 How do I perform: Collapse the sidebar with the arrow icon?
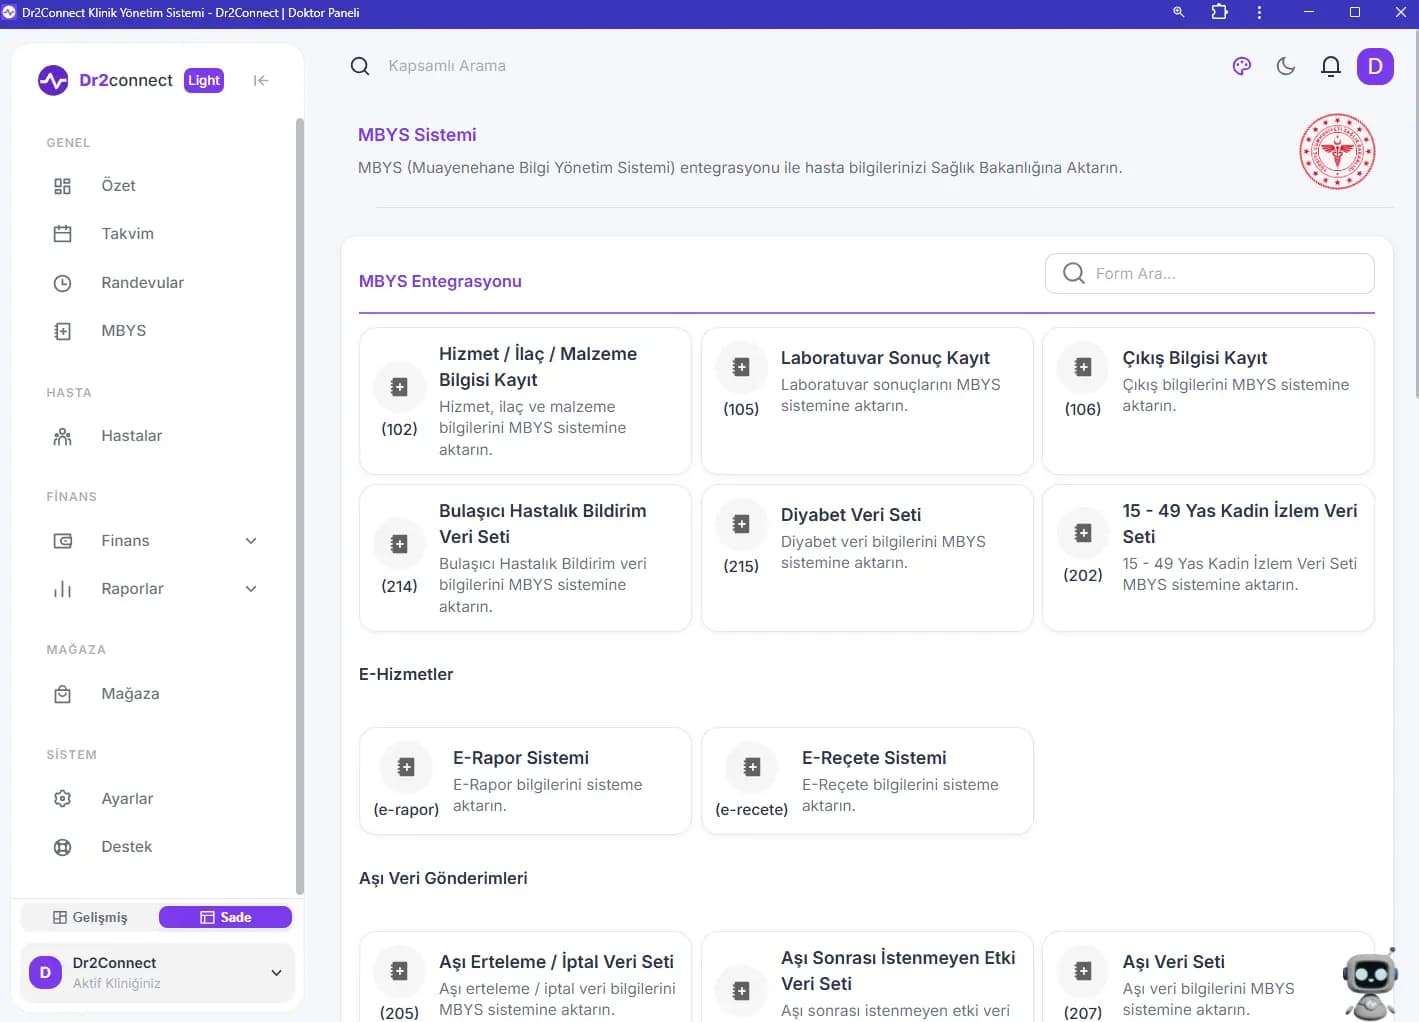[x=261, y=80]
